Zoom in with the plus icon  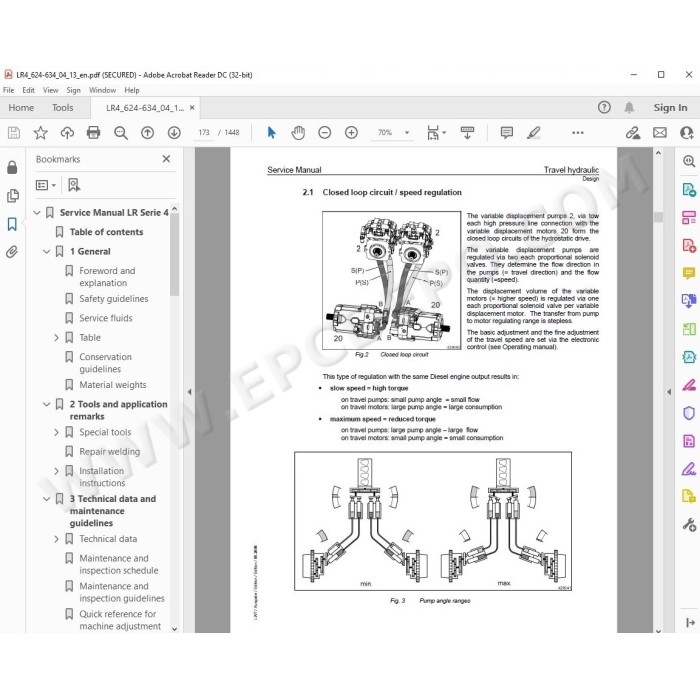coord(351,133)
